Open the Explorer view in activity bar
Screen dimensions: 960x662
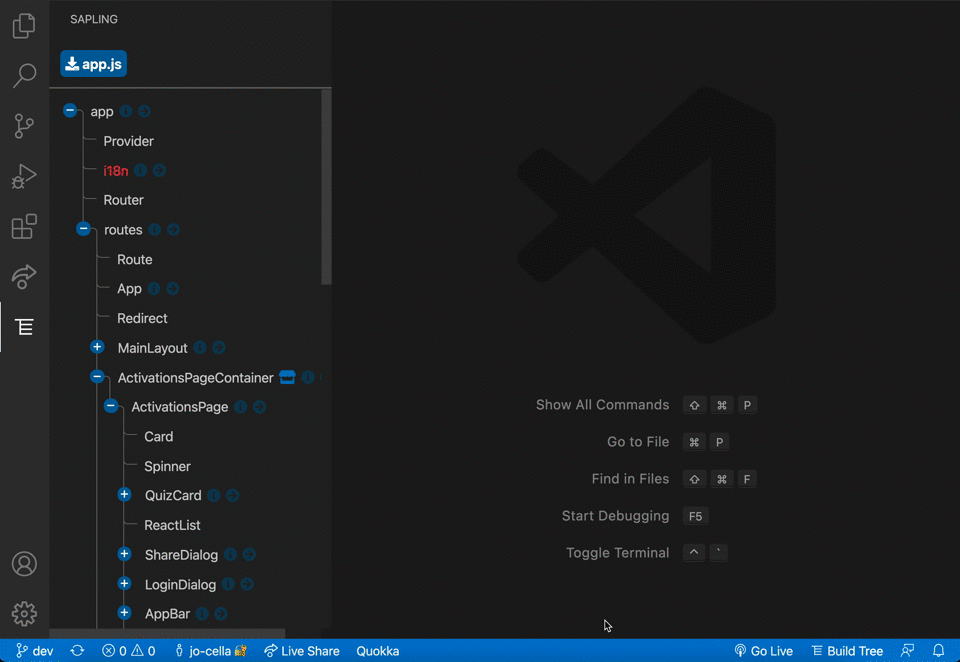[24, 26]
